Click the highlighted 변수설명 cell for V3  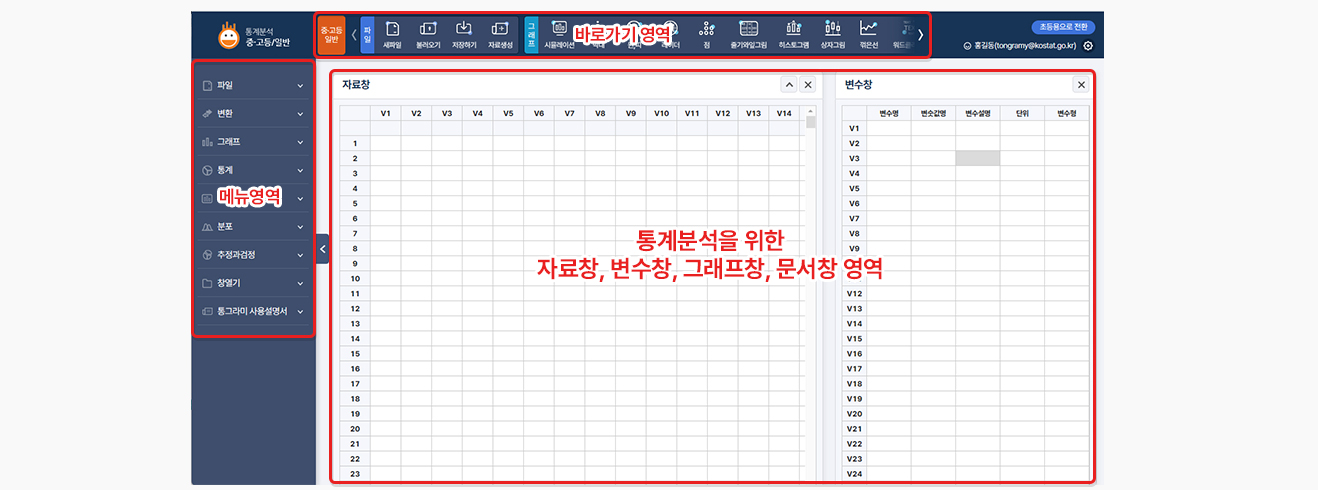coord(977,158)
